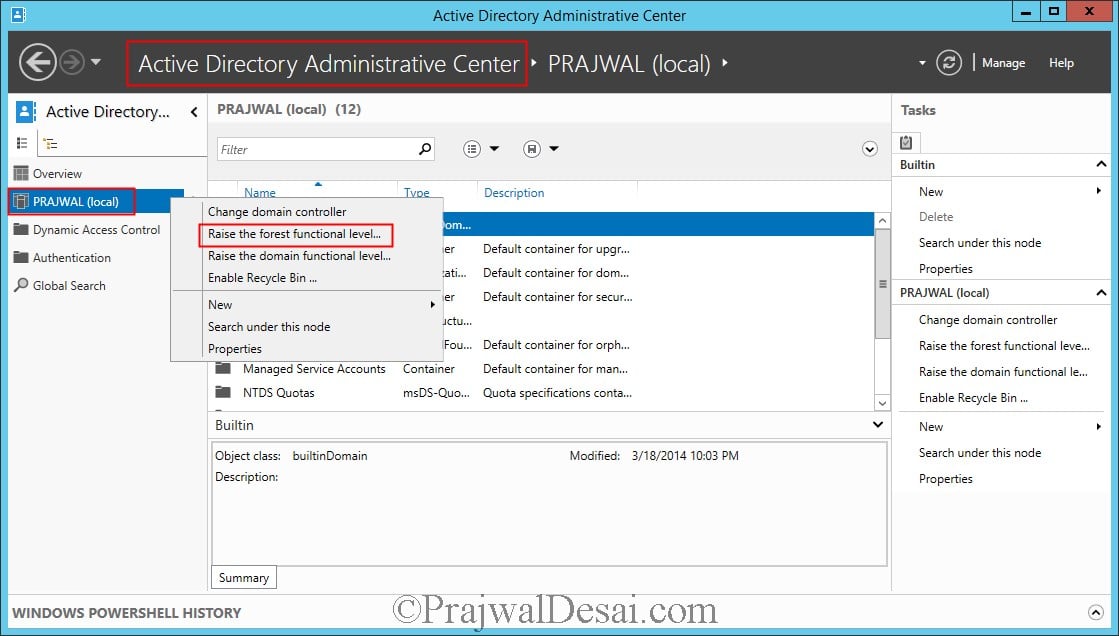Sort list by Description column header
Image resolution: width=1119 pixels, height=636 pixels.
tap(514, 192)
